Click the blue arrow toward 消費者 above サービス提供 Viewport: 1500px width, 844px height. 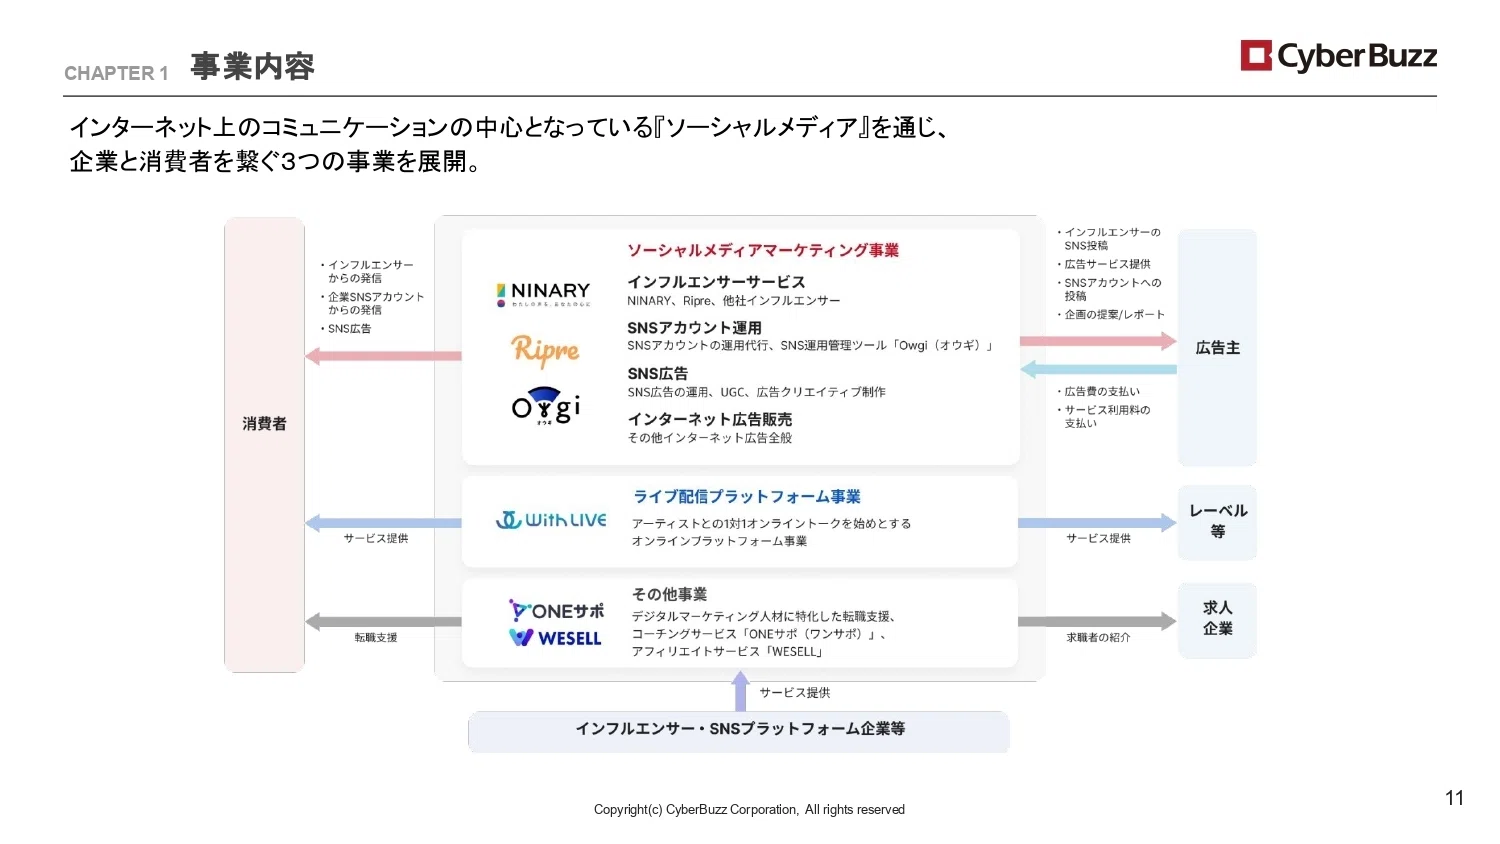tap(383, 522)
